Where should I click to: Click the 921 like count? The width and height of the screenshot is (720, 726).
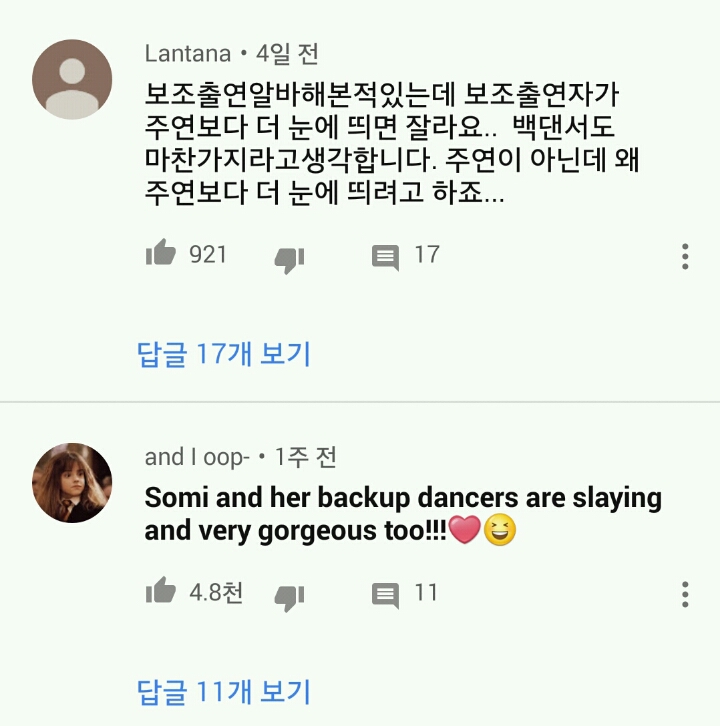tap(208, 255)
